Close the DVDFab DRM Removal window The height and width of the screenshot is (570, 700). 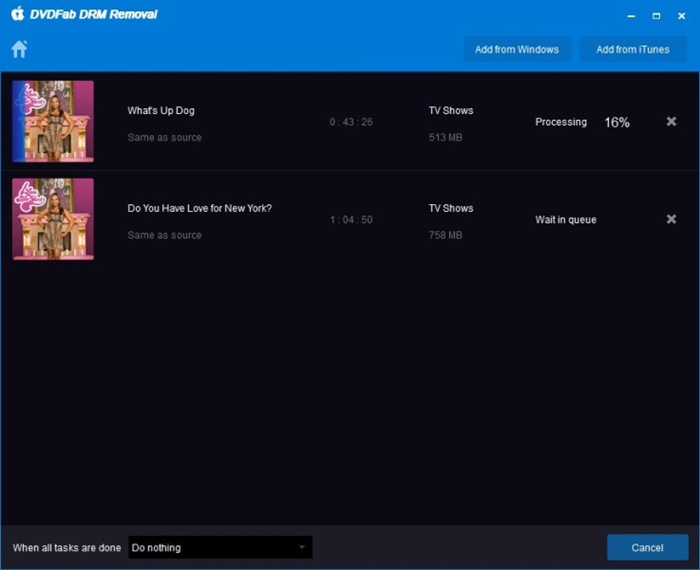pyautogui.click(x=681, y=16)
